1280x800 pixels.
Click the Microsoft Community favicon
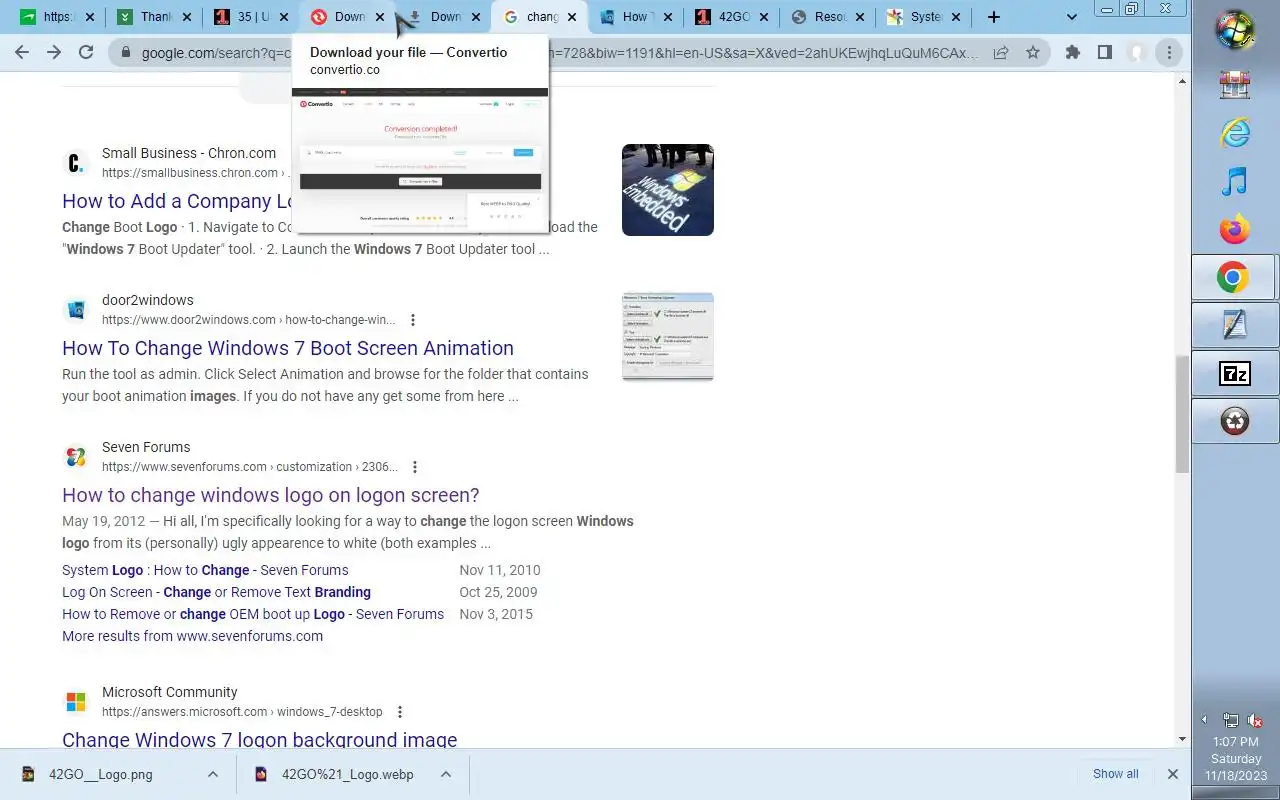point(76,702)
